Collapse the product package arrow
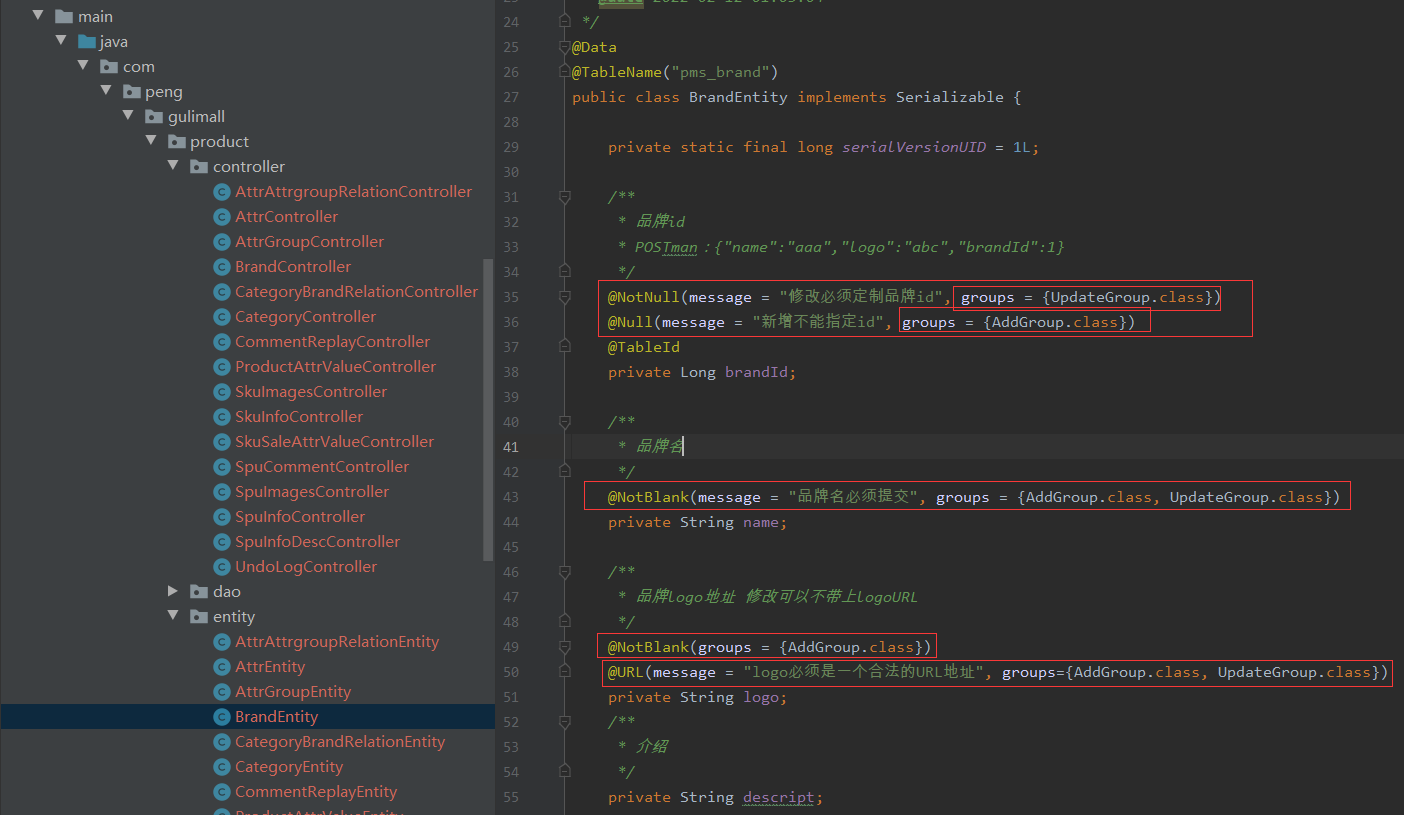This screenshot has width=1404, height=815. [151, 141]
